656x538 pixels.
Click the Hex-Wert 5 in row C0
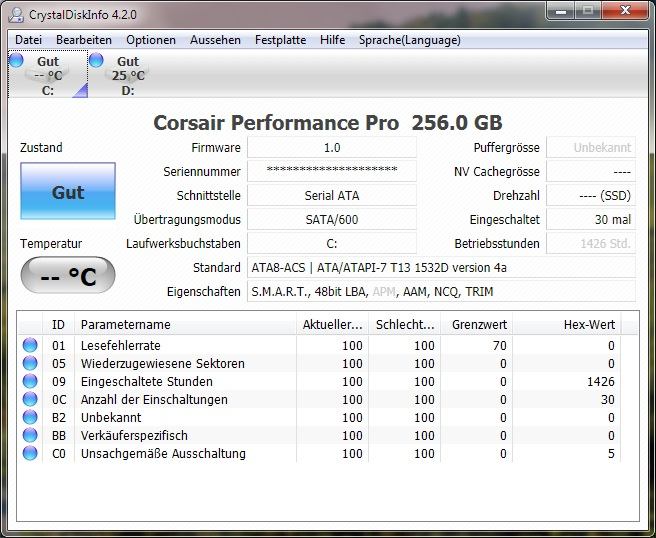click(611, 453)
